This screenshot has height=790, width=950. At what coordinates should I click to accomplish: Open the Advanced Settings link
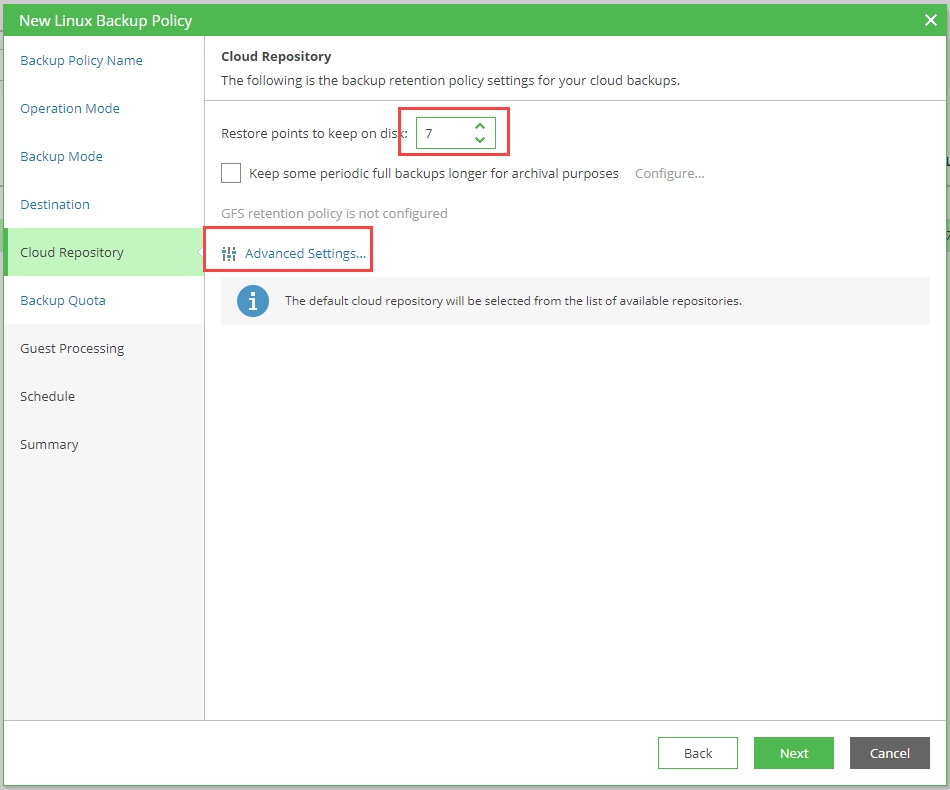305,254
